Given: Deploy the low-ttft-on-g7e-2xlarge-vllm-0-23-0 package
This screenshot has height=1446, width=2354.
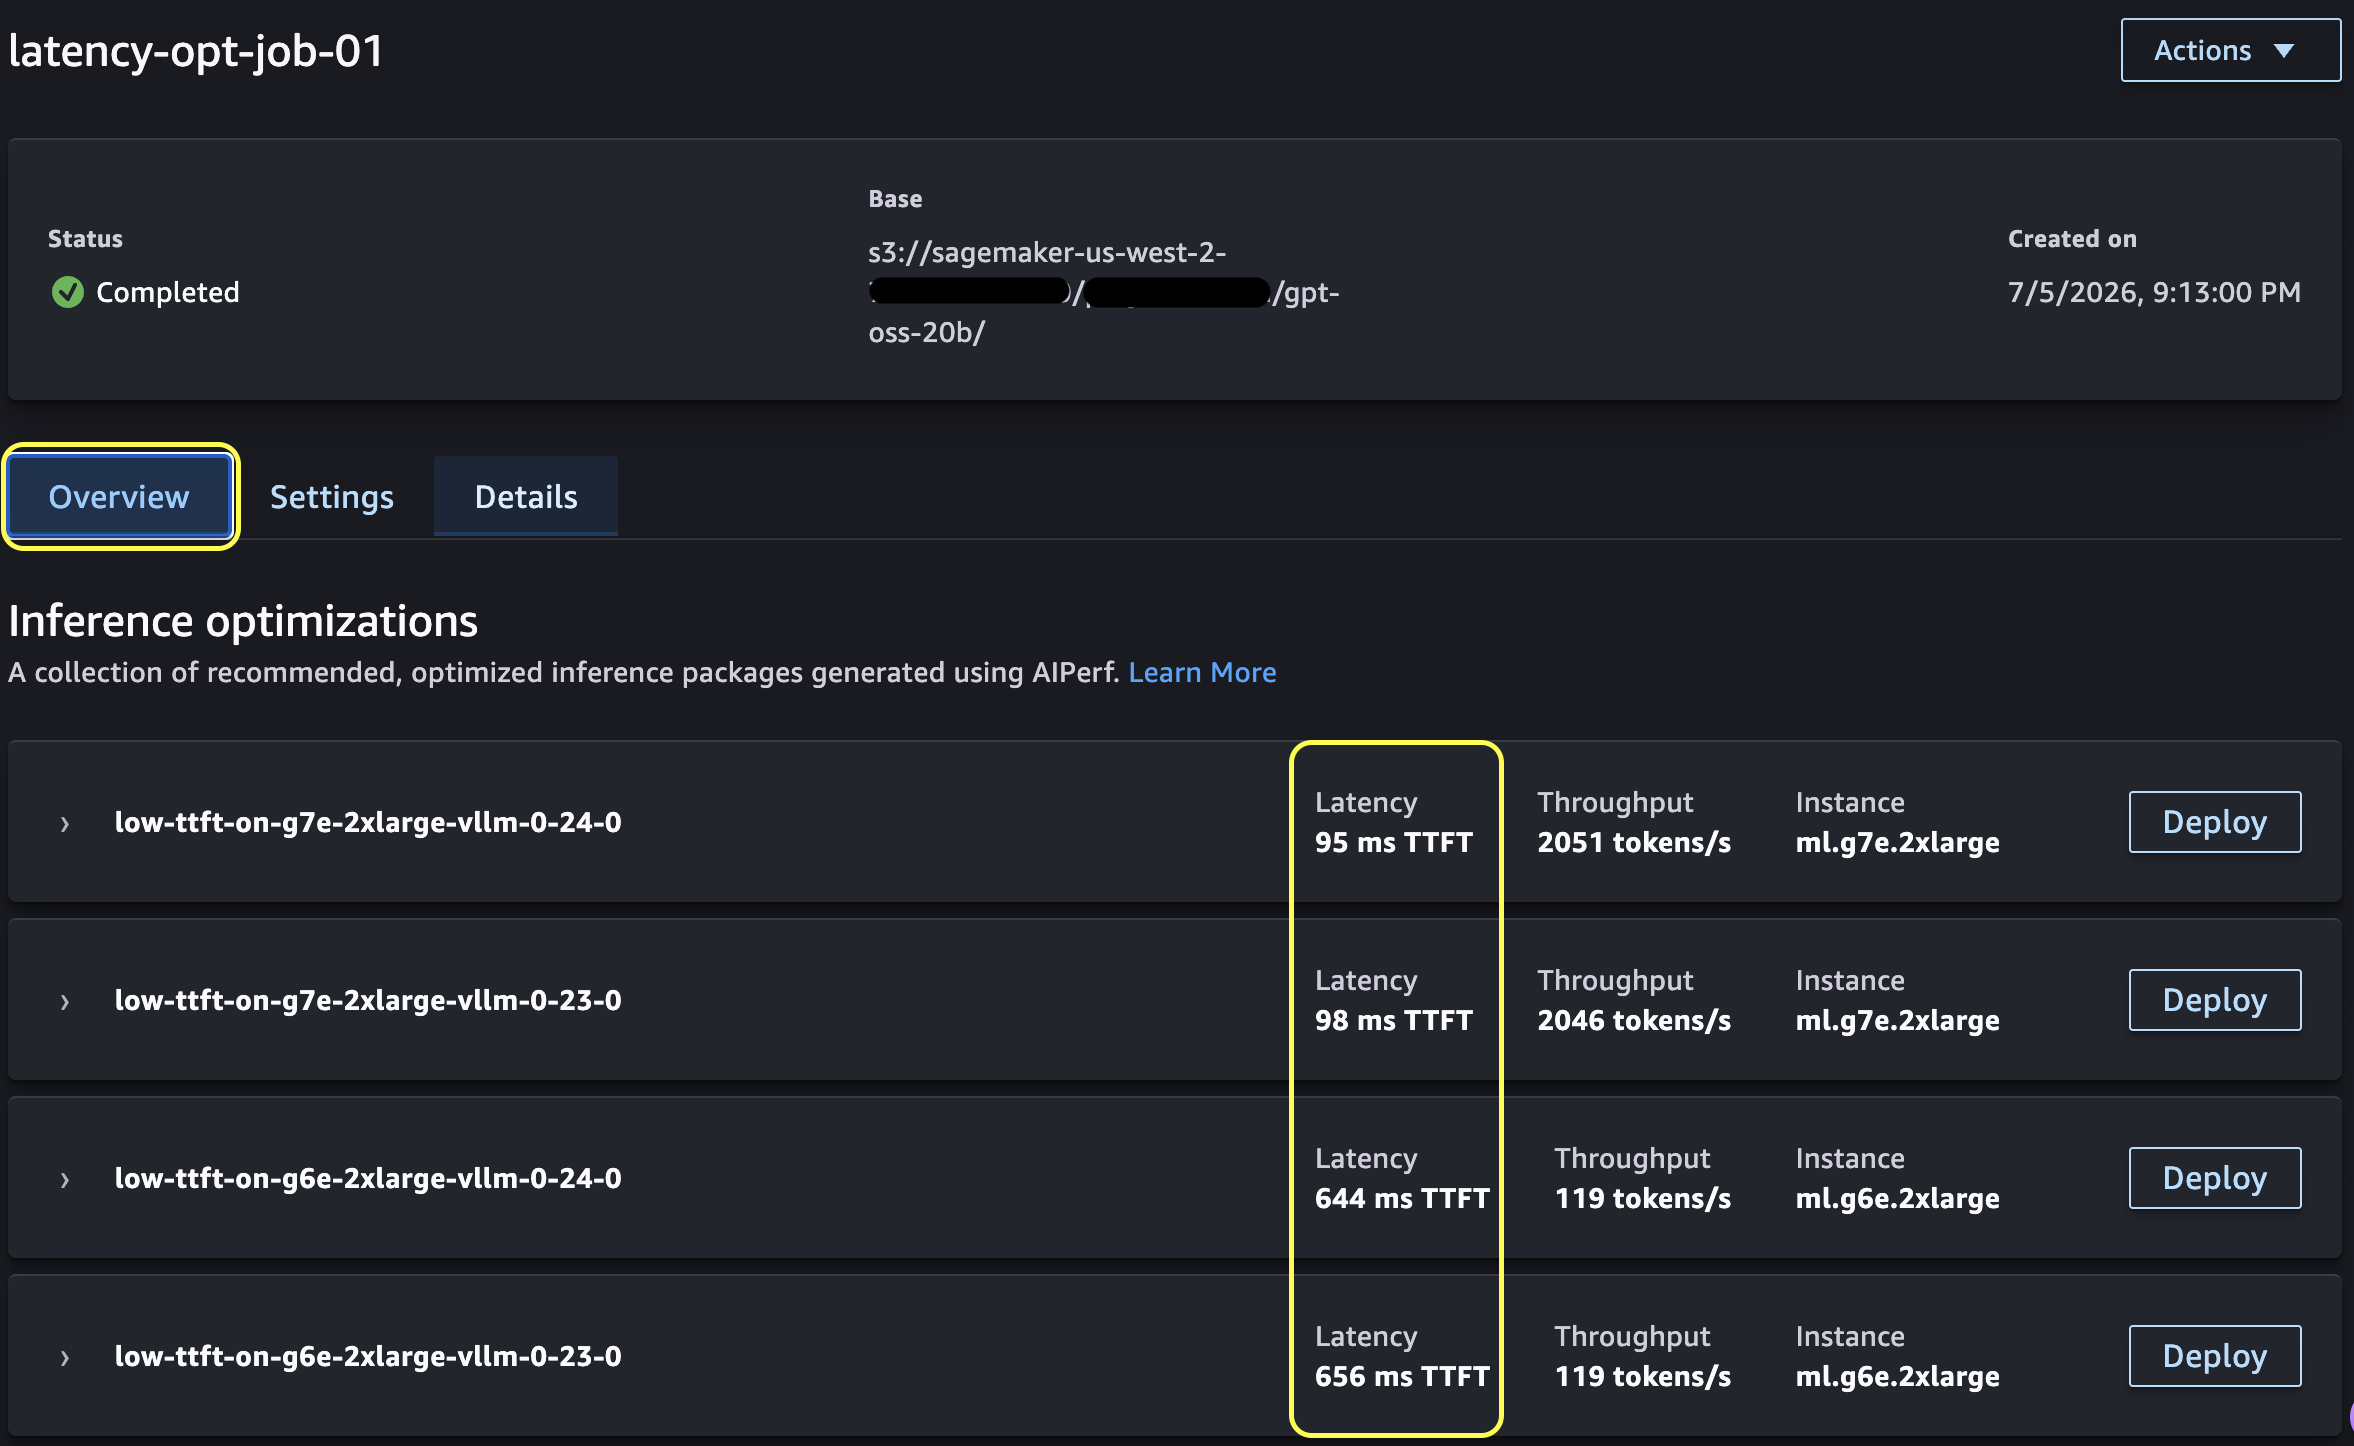Looking at the screenshot, I should click(2215, 1000).
